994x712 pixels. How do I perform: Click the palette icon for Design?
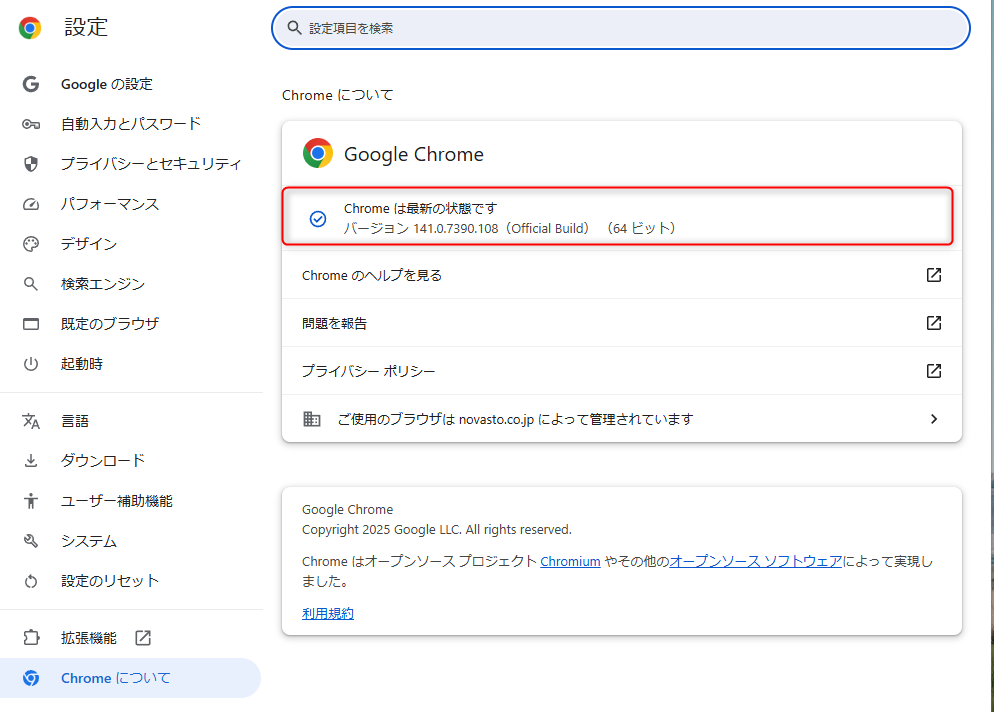31,244
